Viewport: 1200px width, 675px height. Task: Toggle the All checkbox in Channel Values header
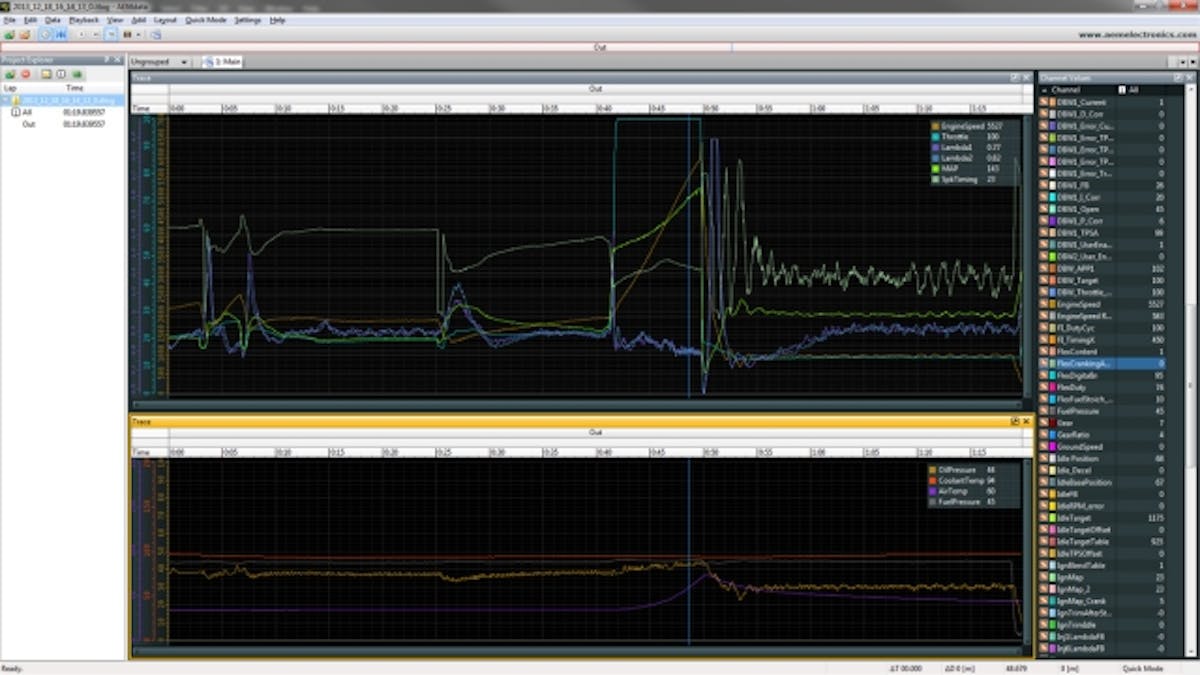pos(1121,89)
